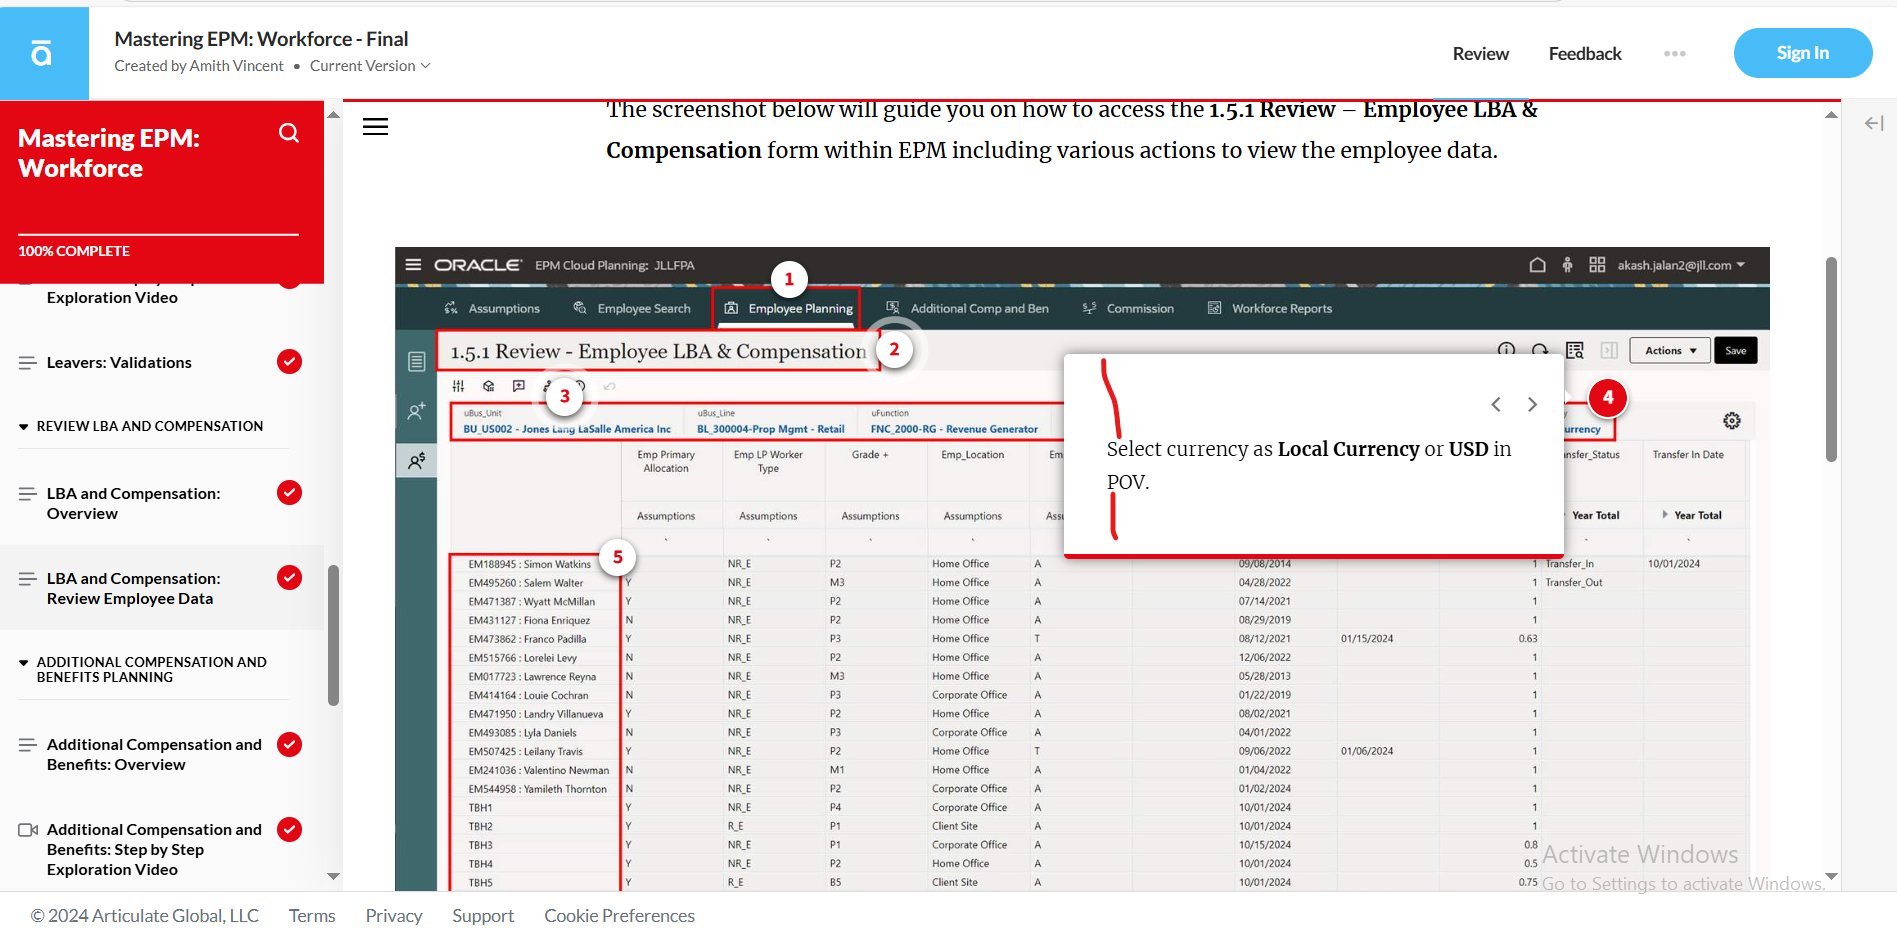Open Additional Compensation and Benefits: Overview lesson

pos(154,755)
